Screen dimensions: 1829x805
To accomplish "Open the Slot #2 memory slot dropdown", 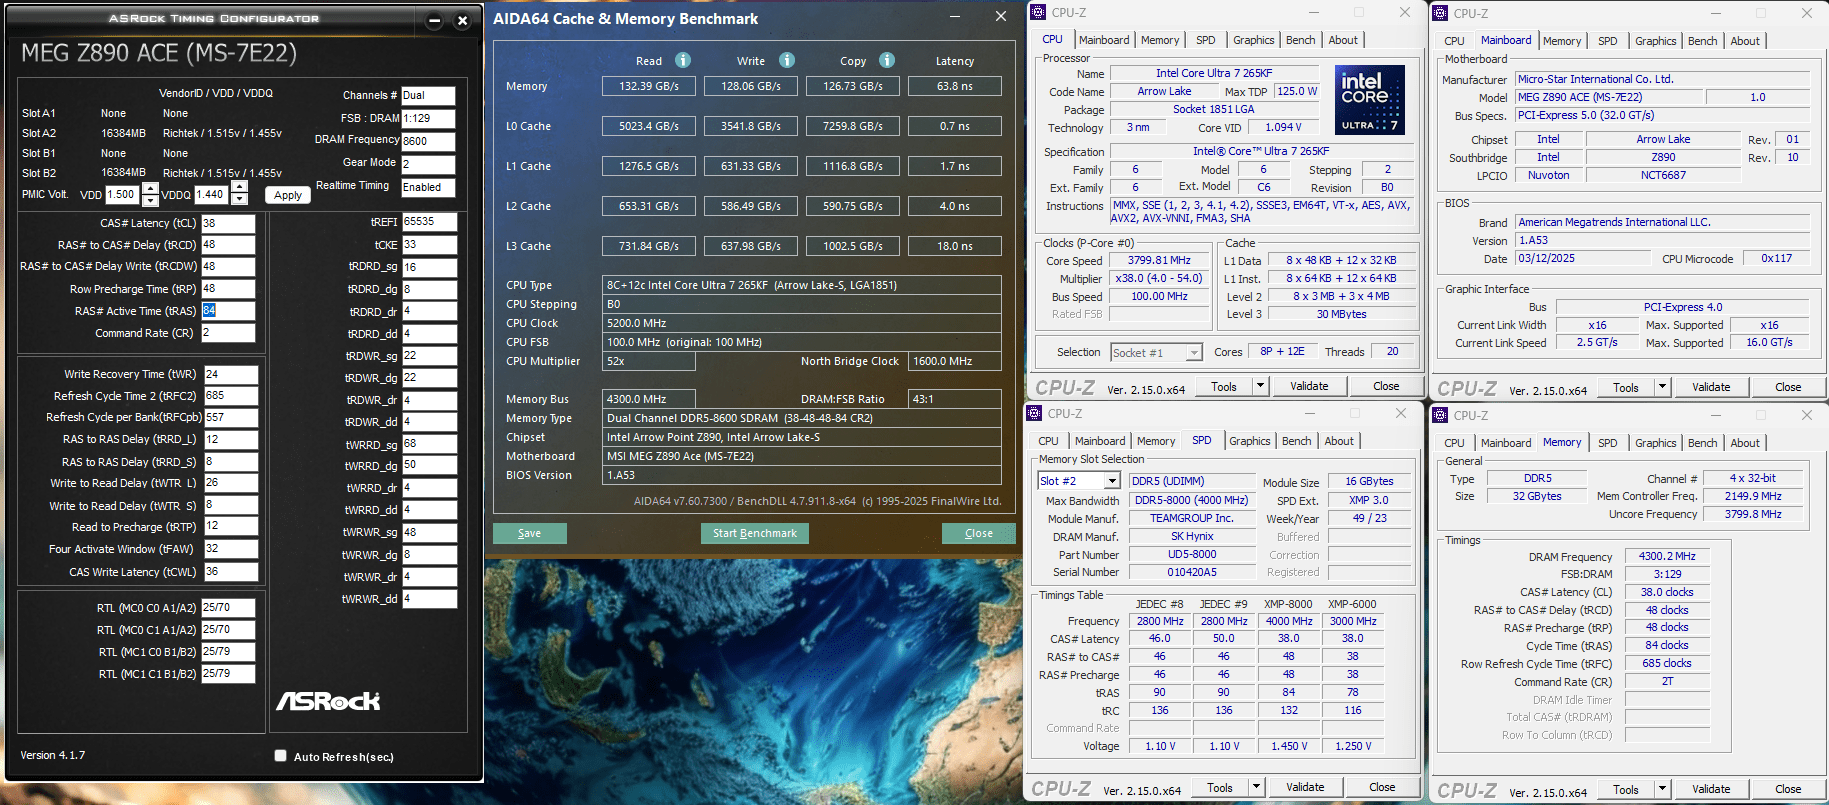I will point(1111,481).
